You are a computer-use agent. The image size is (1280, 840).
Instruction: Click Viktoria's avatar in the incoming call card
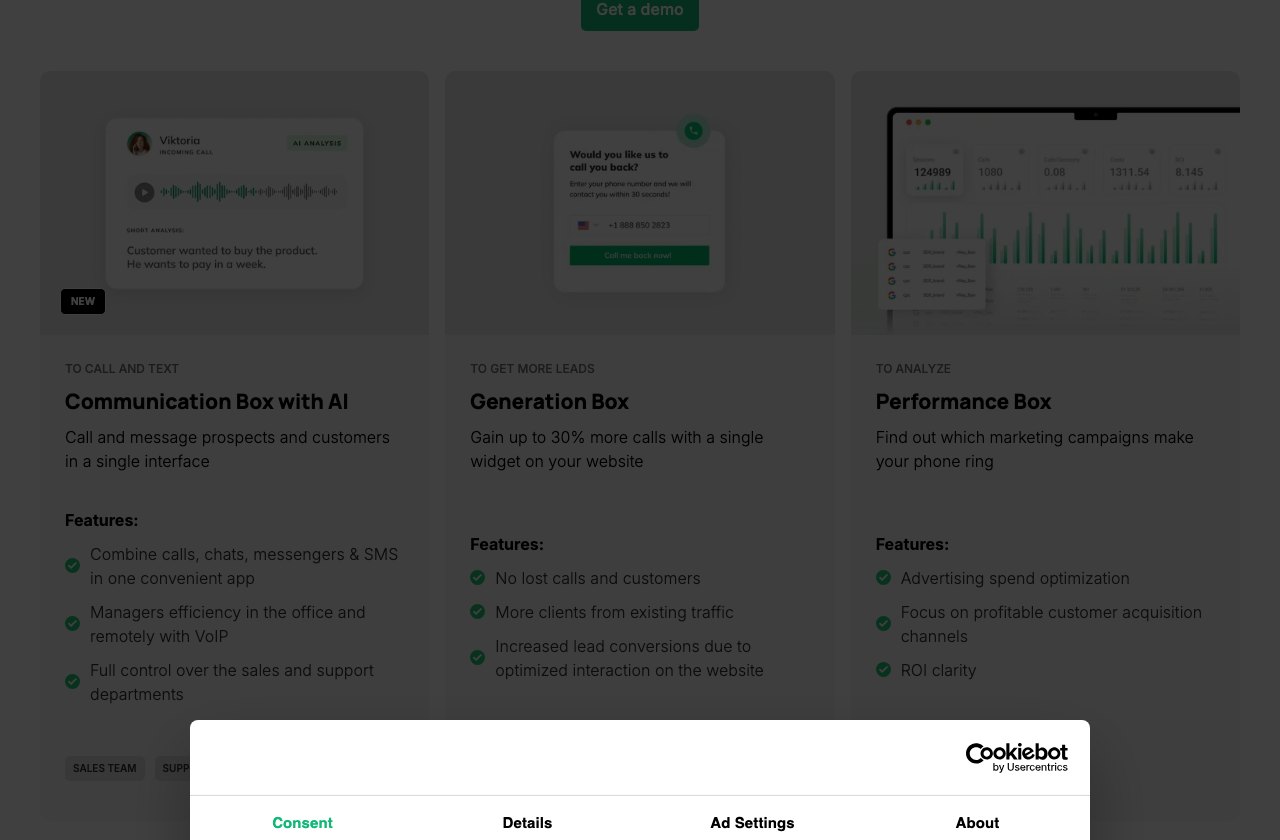coord(139,144)
